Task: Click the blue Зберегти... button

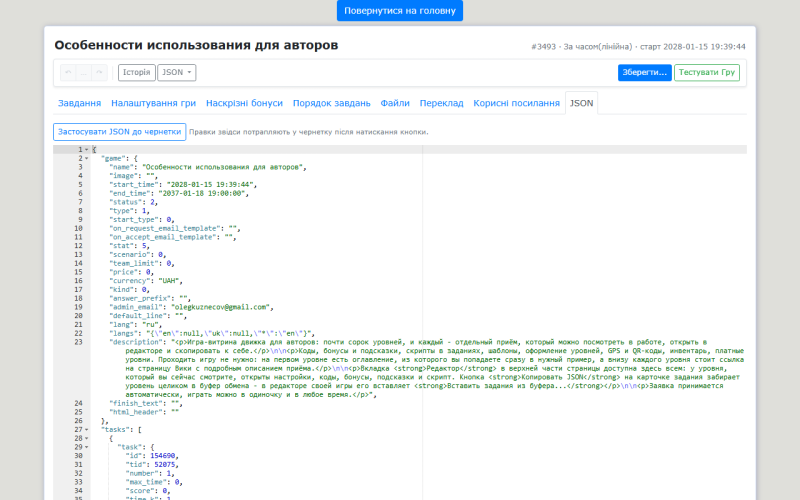Action: [644, 72]
